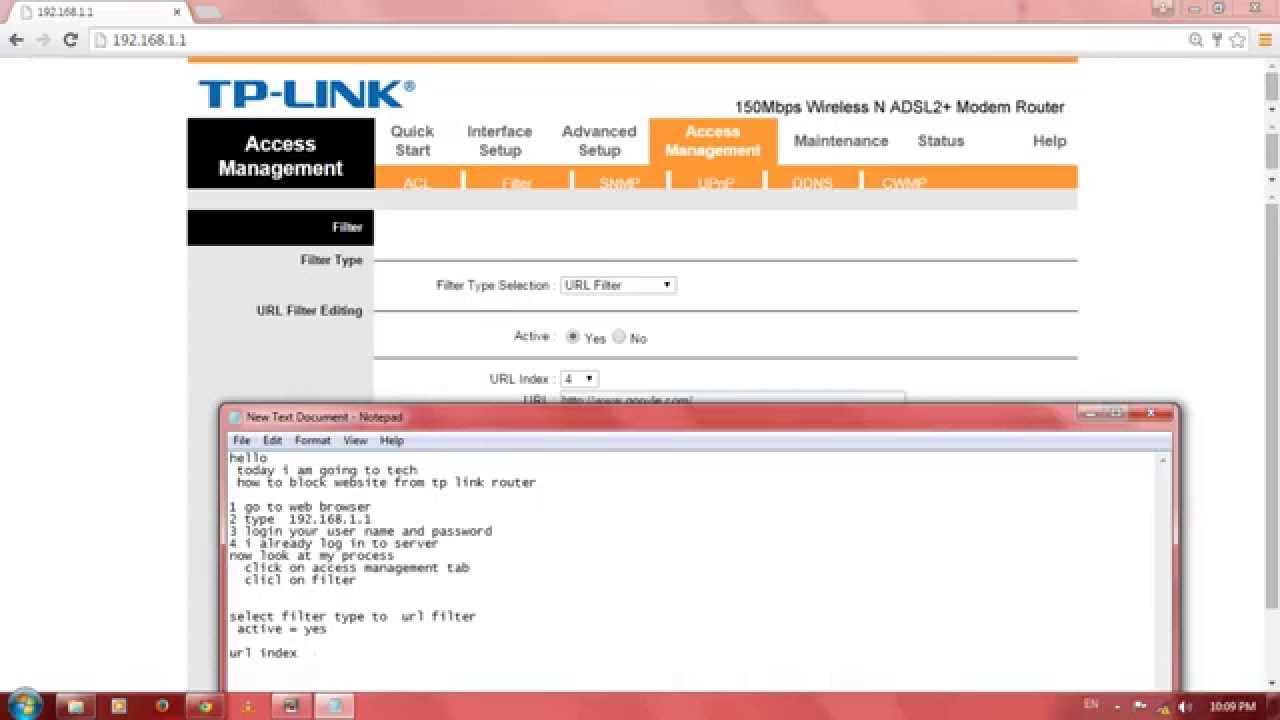Click the zoom magnifier icon in address bar

pyautogui.click(x=1196, y=40)
